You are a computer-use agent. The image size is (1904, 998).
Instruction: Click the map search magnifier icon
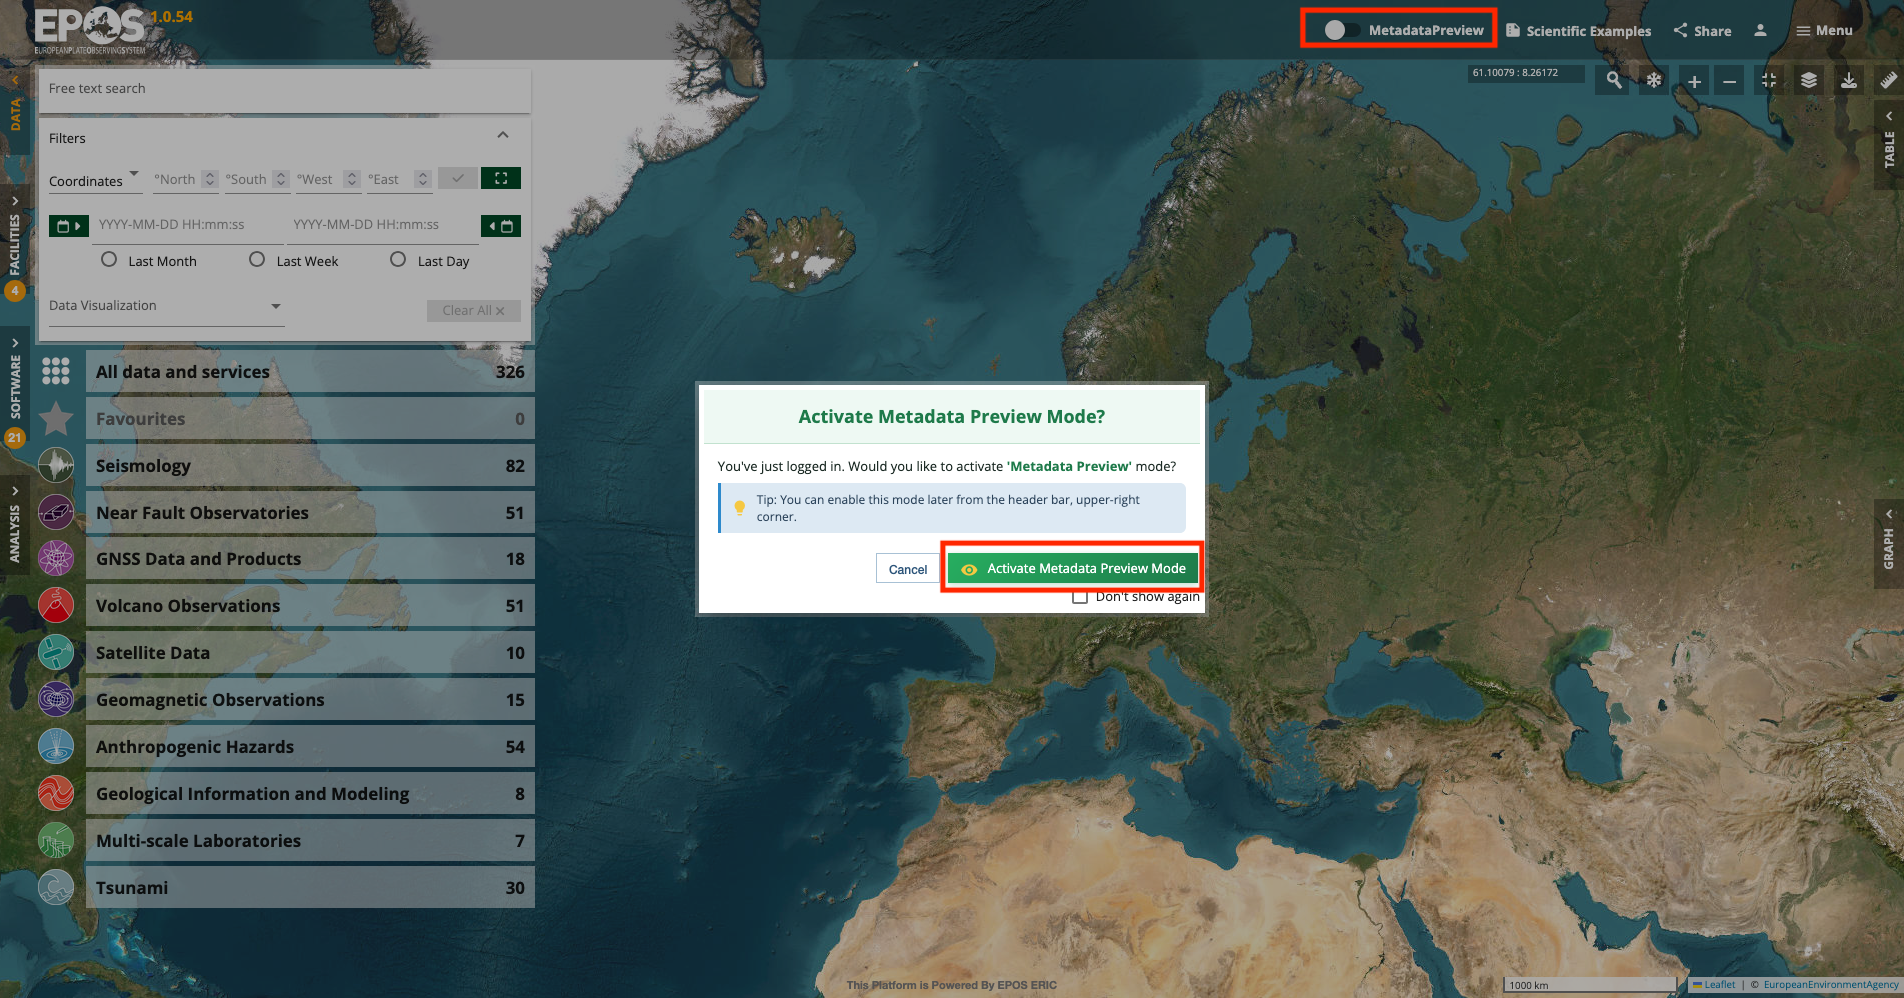pyautogui.click(x=1613, y=80)
